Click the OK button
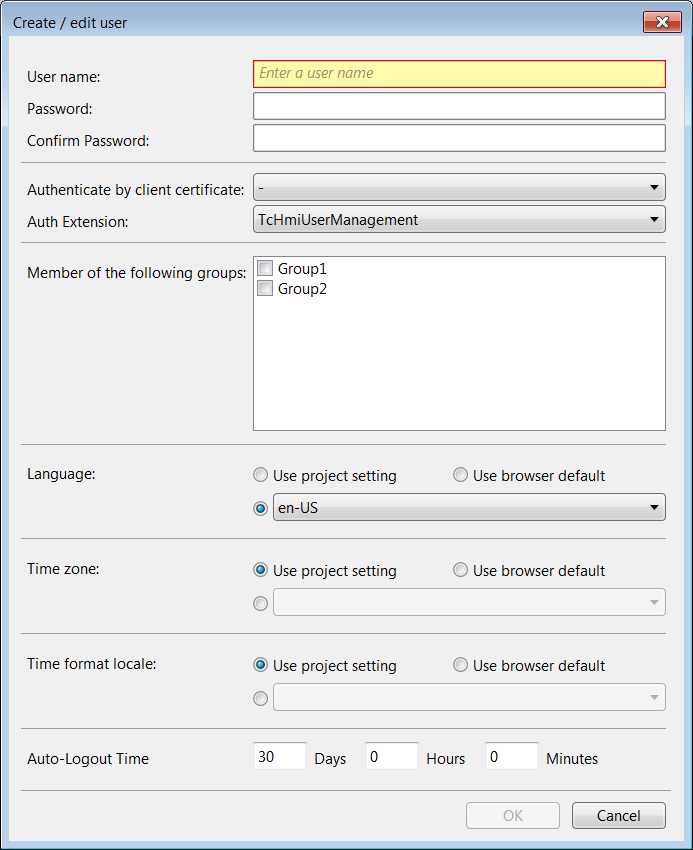This screenshot has width=693, height=850. pos(512,815)
